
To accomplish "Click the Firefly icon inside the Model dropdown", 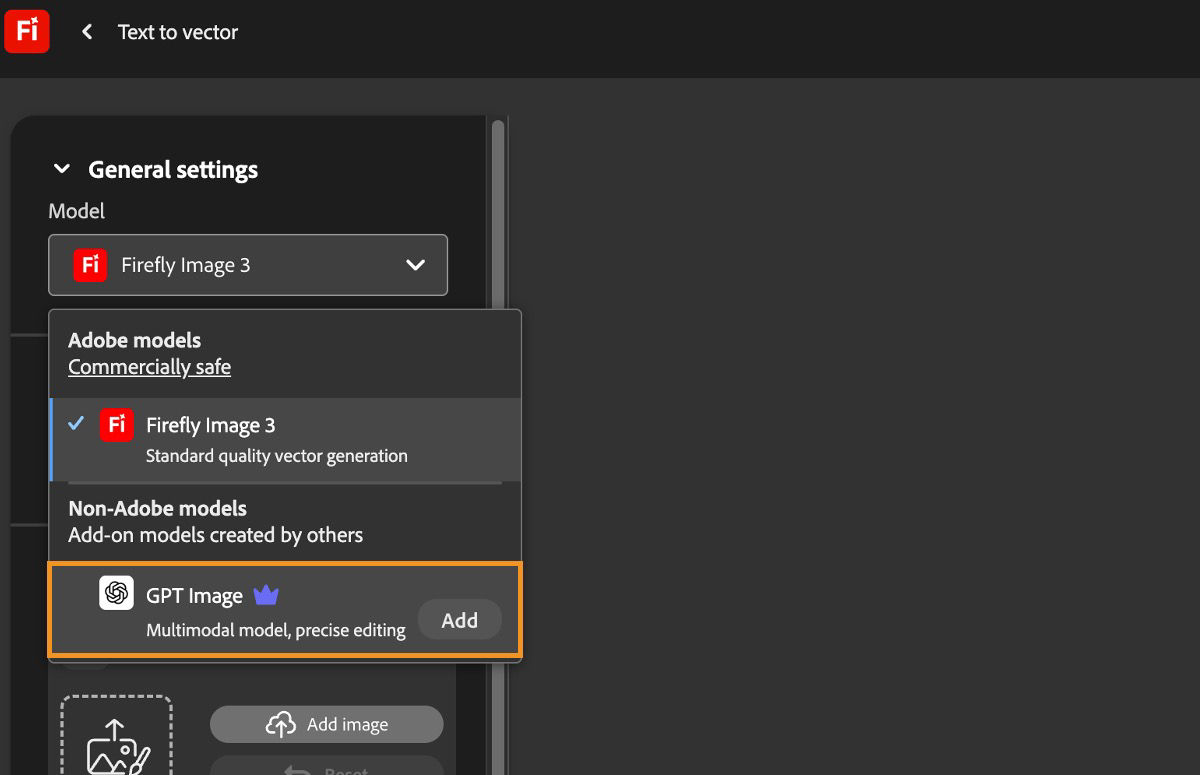I will tap(90, 265).
